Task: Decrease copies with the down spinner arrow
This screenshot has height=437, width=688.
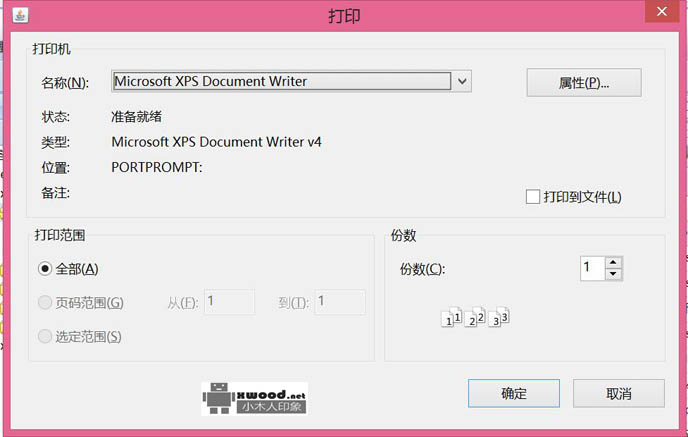Action: click(613, 274)
